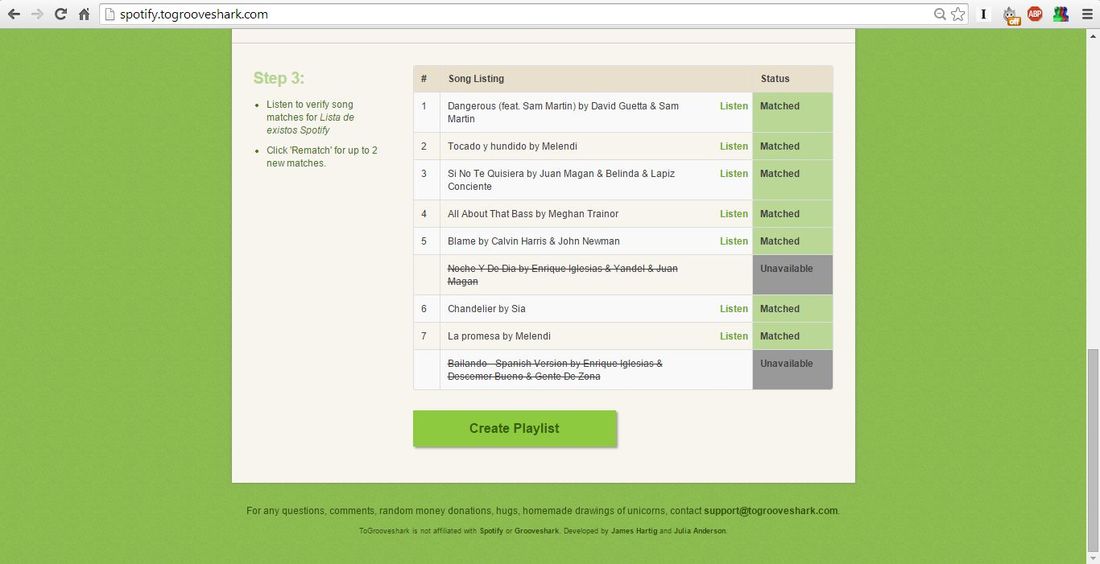The width and height of the screenshot is (1100, 564).
Task: Click the struck-through Bailando Spanish Version entry
Action: pyautogui.click(x=555, y=370)
